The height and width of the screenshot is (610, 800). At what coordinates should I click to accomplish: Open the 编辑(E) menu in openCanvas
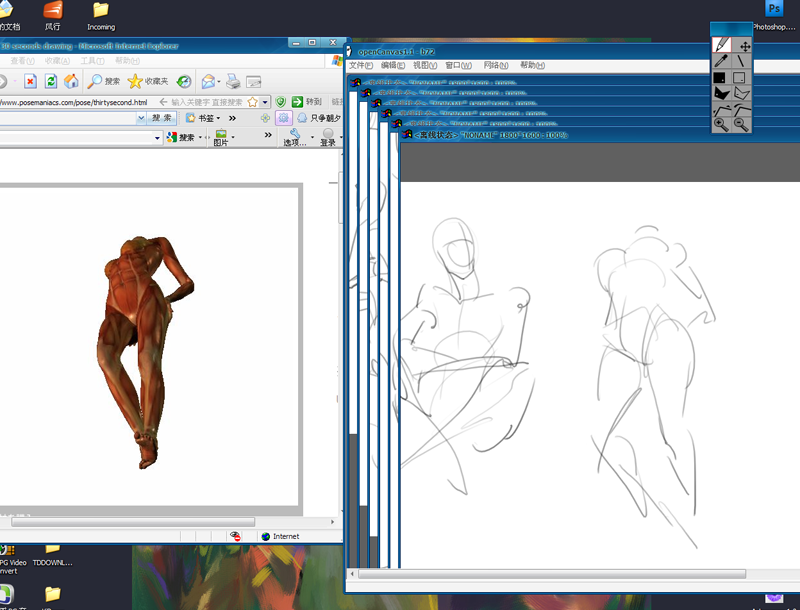393,65
